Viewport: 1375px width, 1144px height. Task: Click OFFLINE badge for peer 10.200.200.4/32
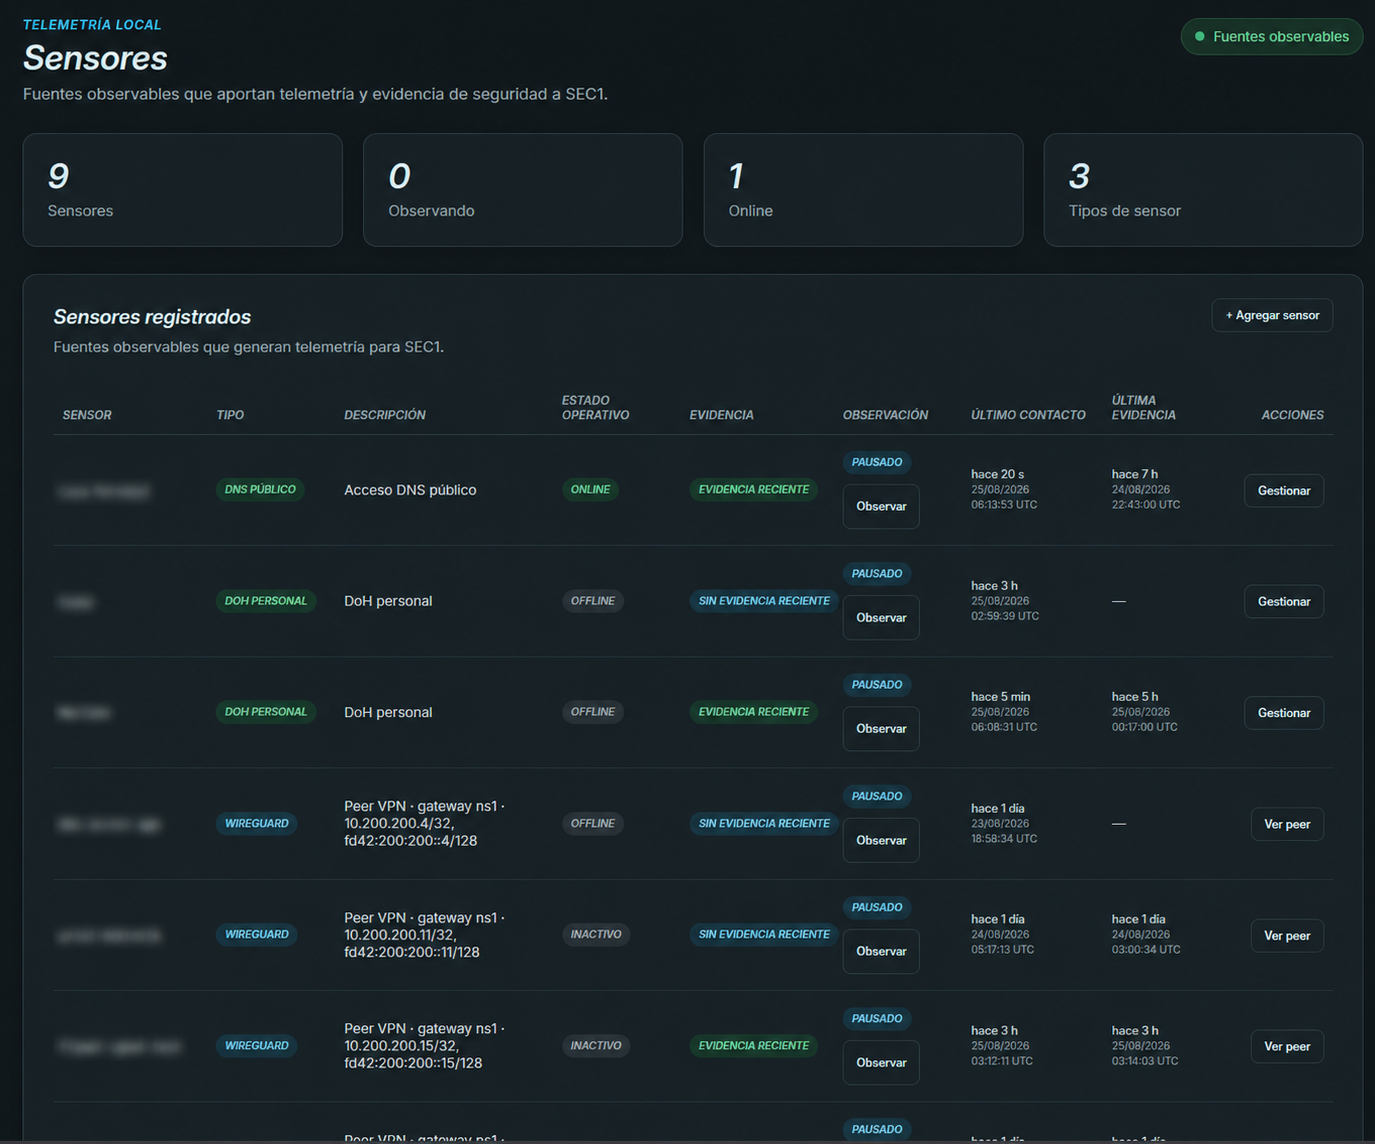(593, 824)
